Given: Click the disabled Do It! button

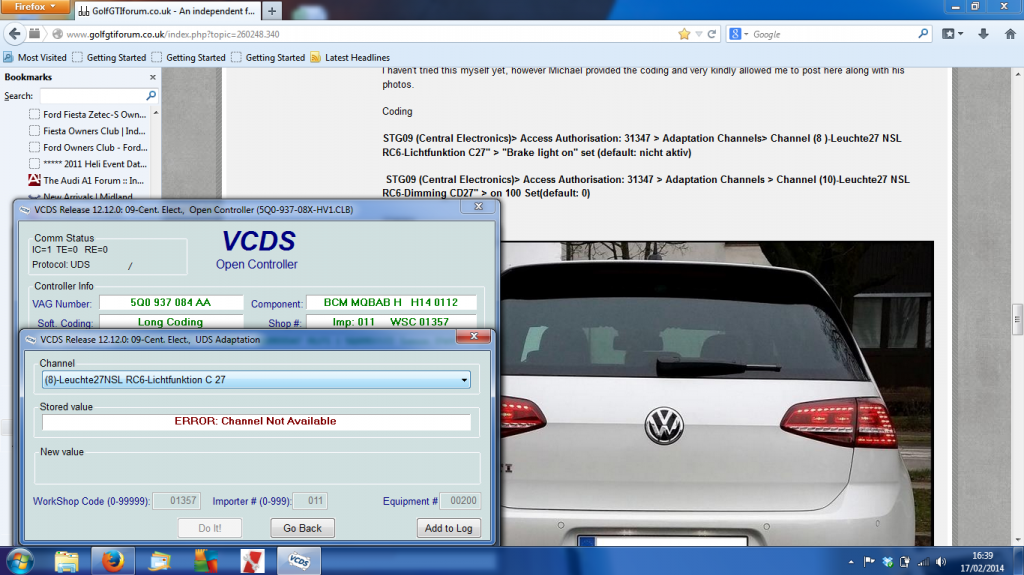Looking at the screenshot, I should [210, 528].
